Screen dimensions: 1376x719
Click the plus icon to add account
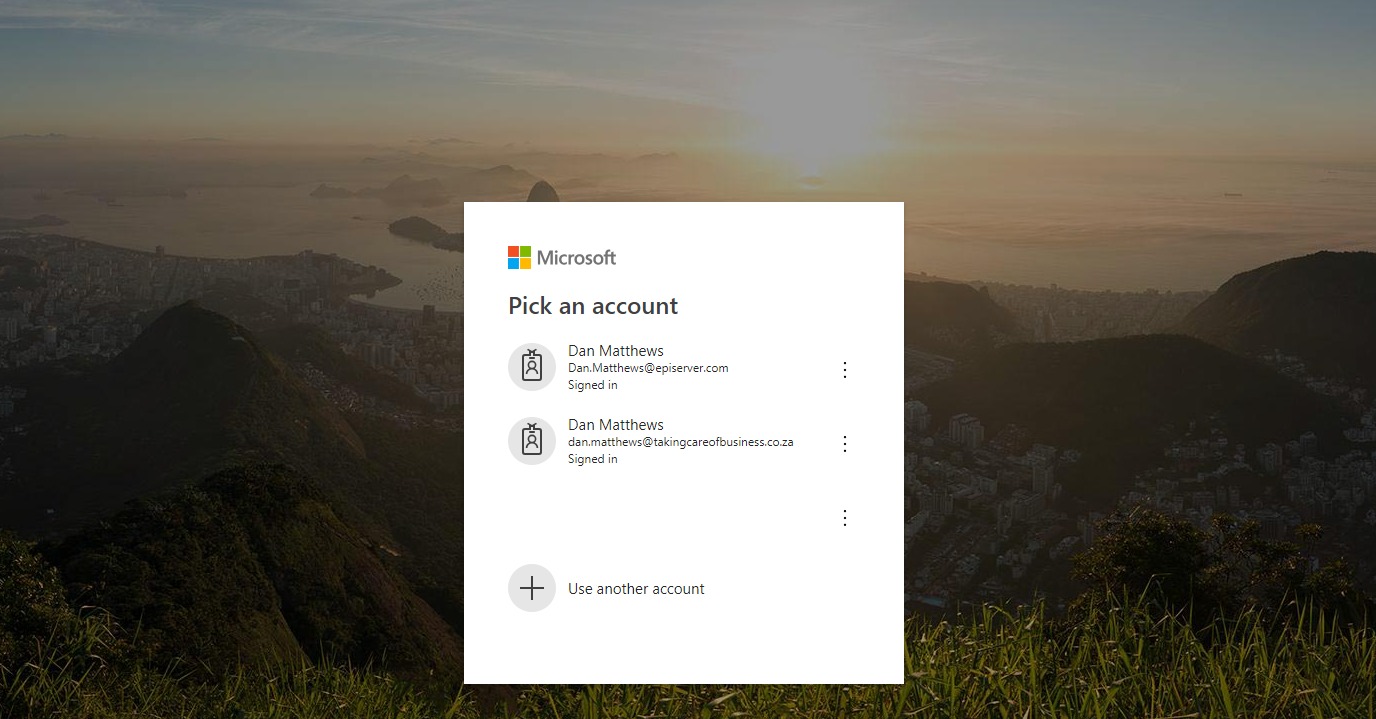tap(532, 588)
